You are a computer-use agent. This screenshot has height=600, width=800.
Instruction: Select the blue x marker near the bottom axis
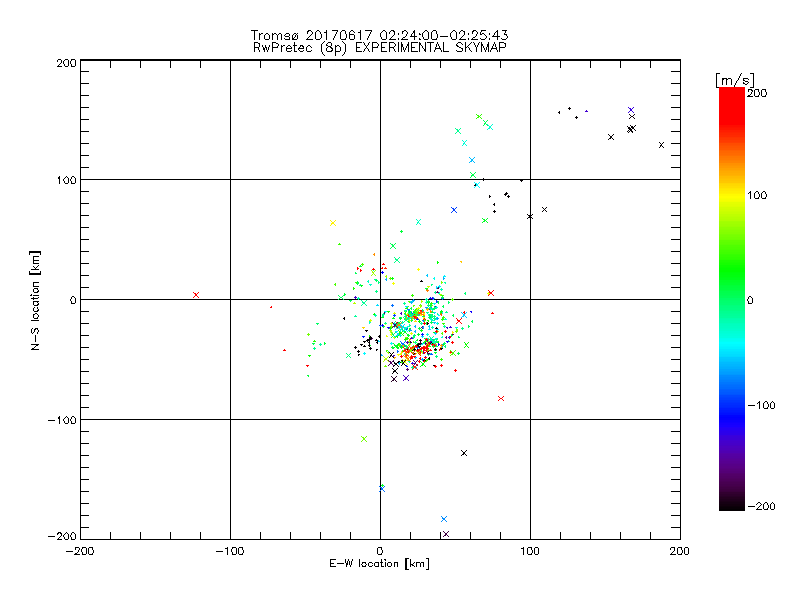pyautogui.click(x=444, y=519)
